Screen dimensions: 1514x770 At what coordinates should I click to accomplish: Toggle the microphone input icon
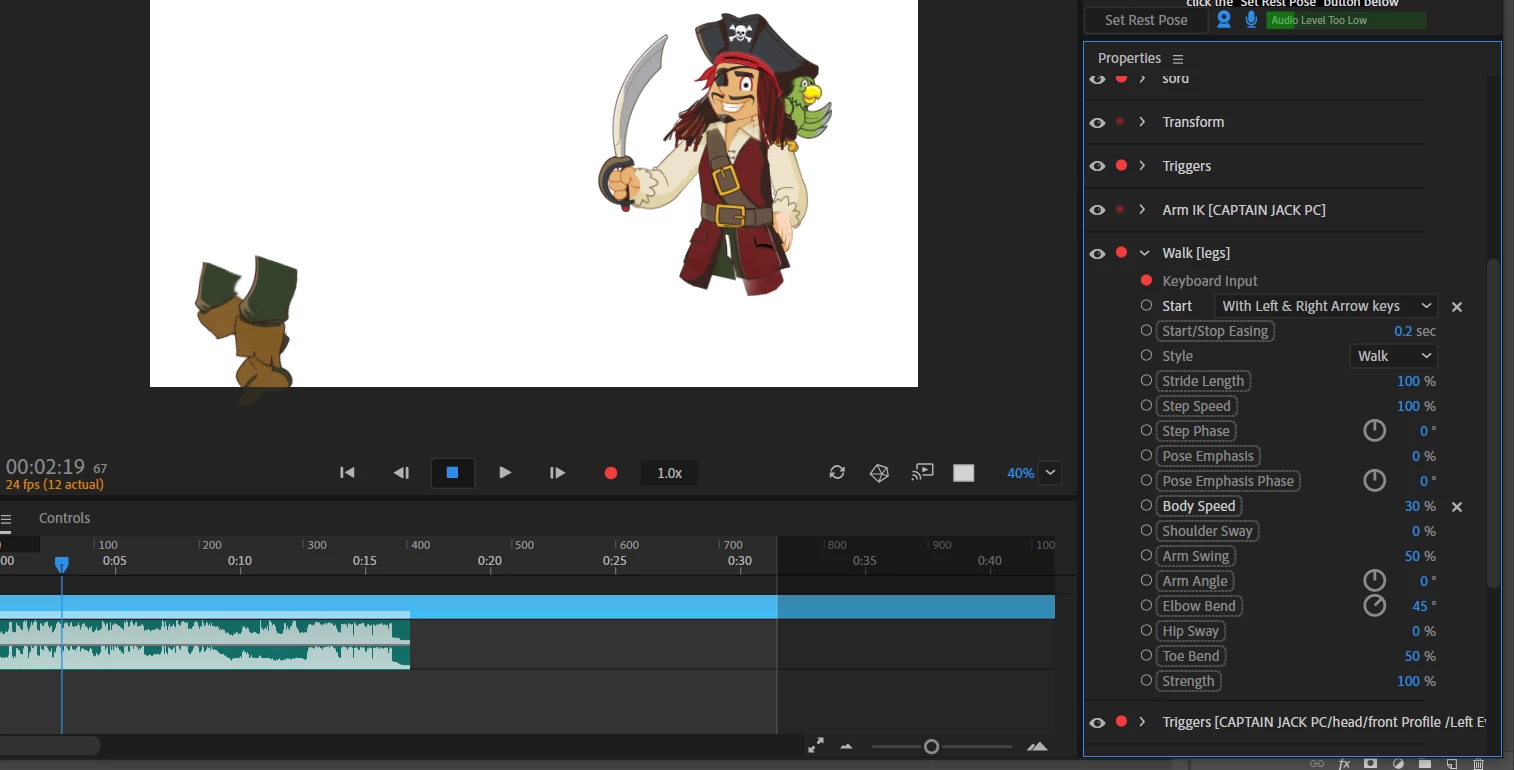point(1251,19)
